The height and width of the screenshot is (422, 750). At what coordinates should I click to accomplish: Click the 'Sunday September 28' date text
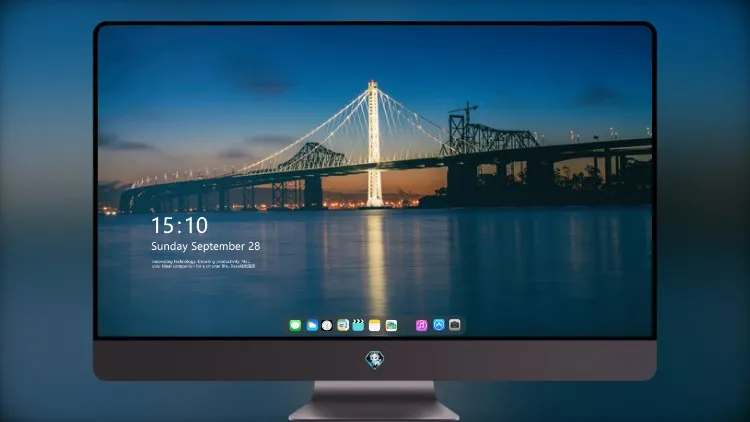(206, 246)
